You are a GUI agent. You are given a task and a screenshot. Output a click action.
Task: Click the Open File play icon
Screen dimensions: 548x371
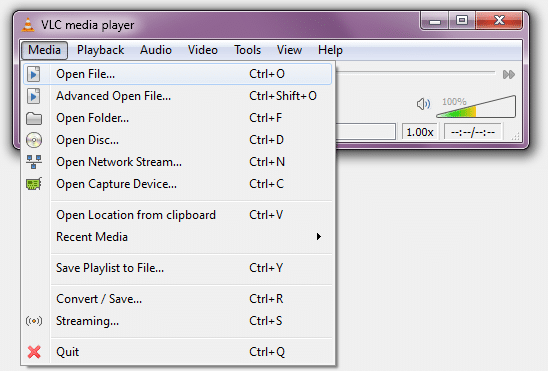point(34,74)
